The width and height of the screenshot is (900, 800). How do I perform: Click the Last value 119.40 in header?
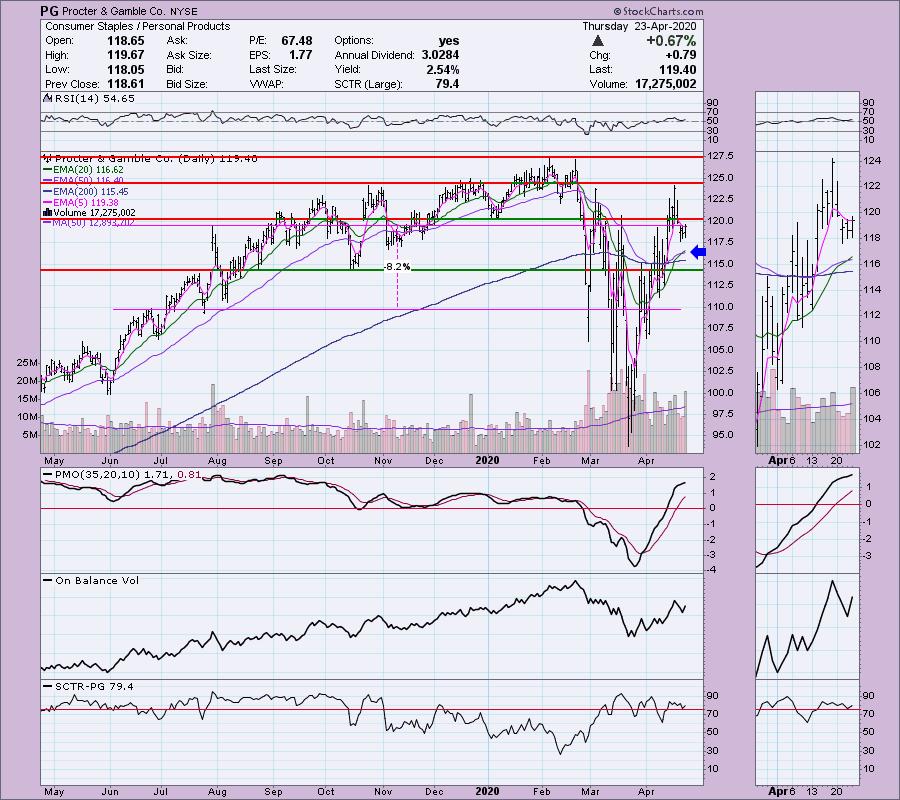coord(678,69)
